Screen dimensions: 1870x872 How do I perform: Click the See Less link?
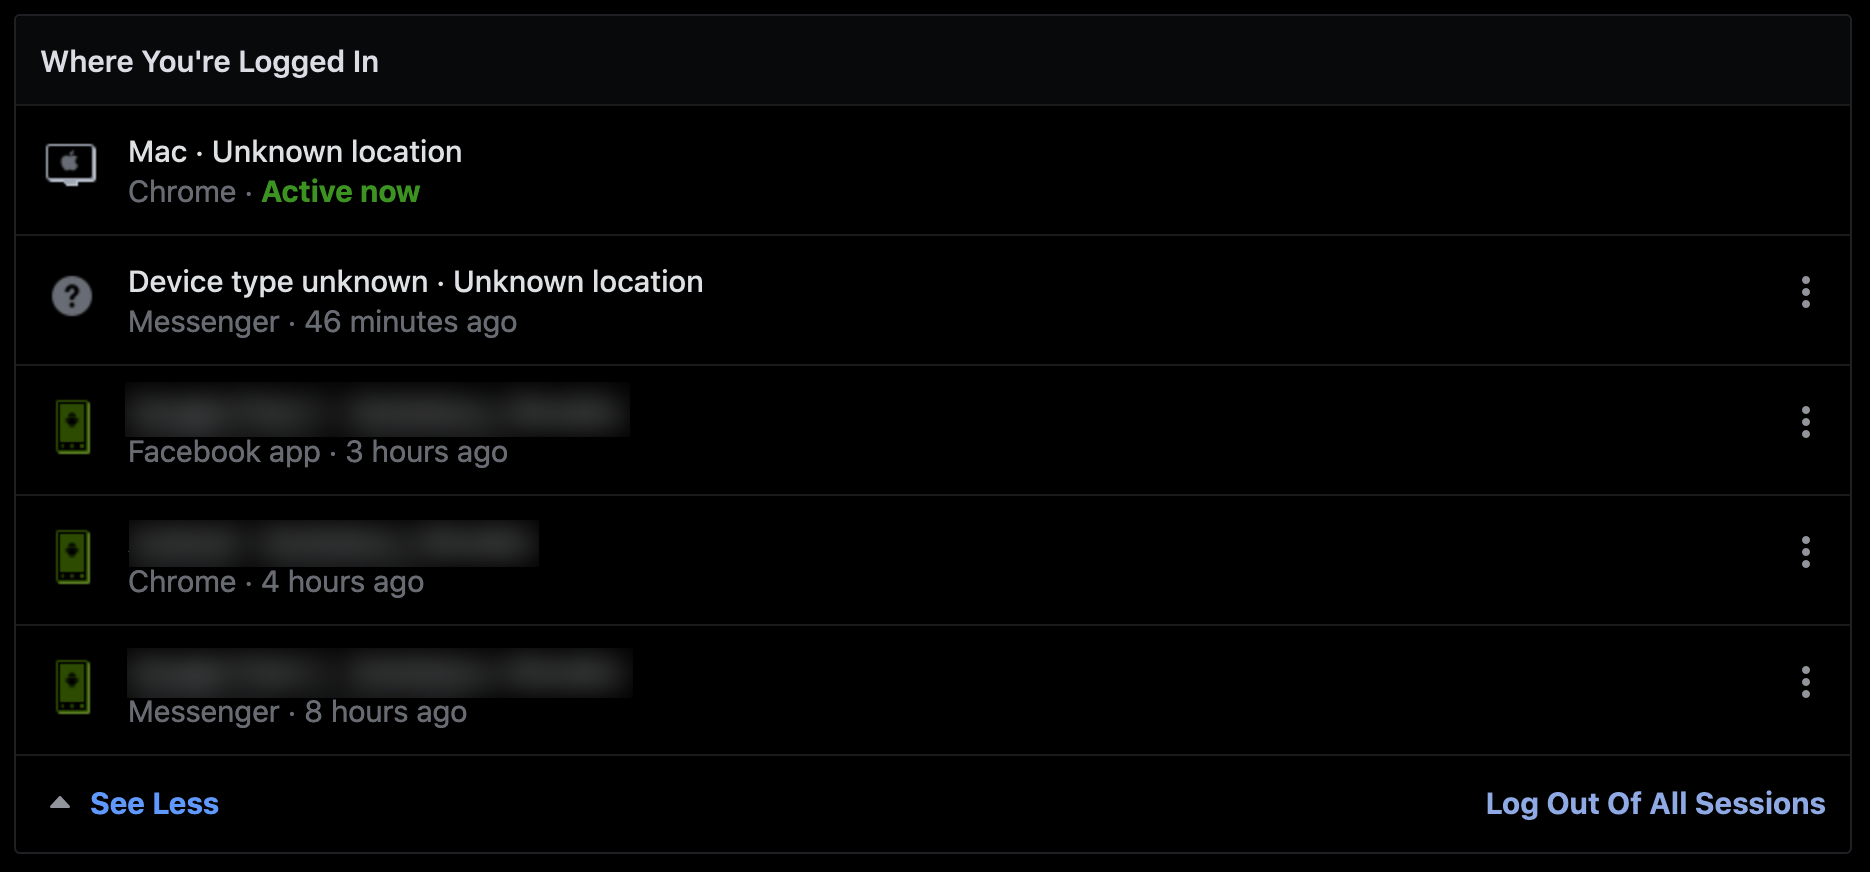(154, 804)
